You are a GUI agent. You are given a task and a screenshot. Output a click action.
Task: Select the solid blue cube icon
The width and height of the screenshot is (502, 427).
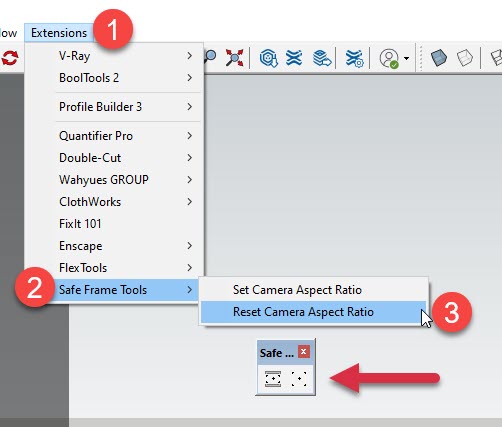point(438,58)
